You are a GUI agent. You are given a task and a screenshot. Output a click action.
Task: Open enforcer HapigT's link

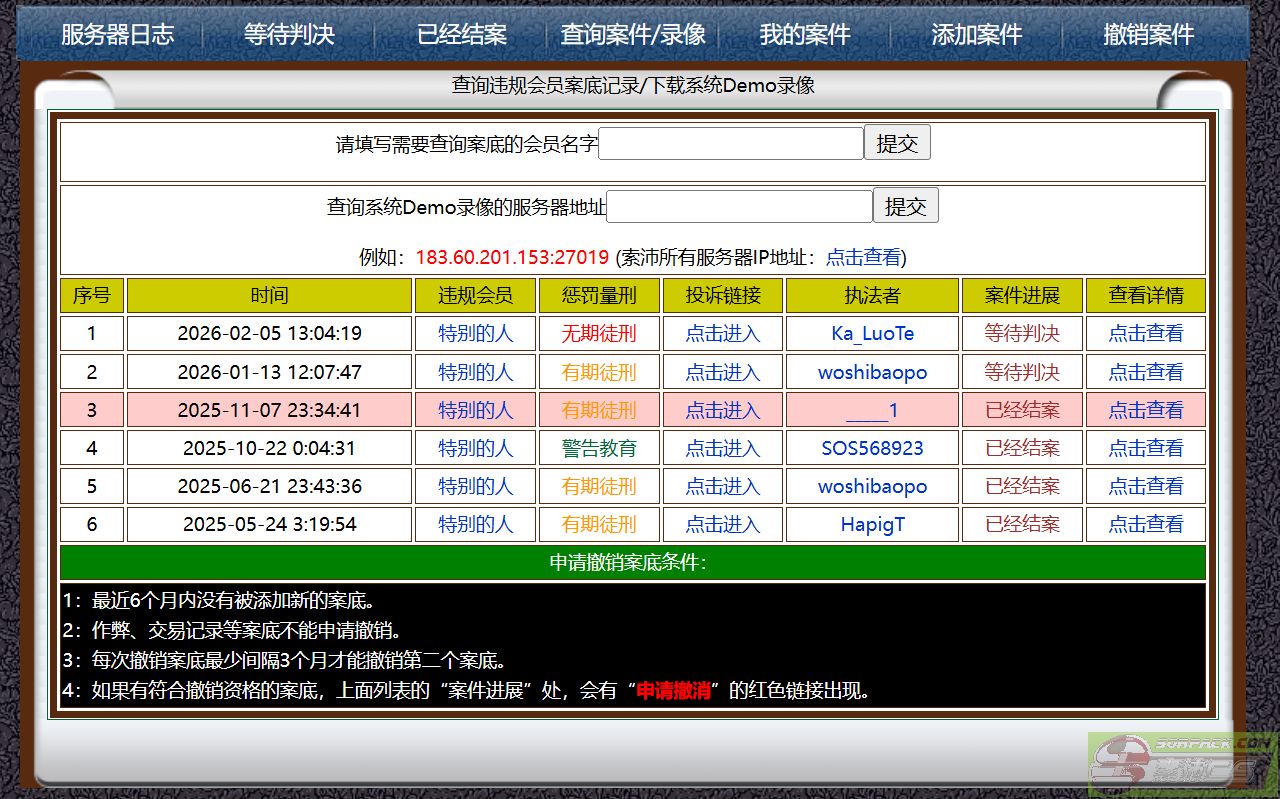(x=872, y=524)
